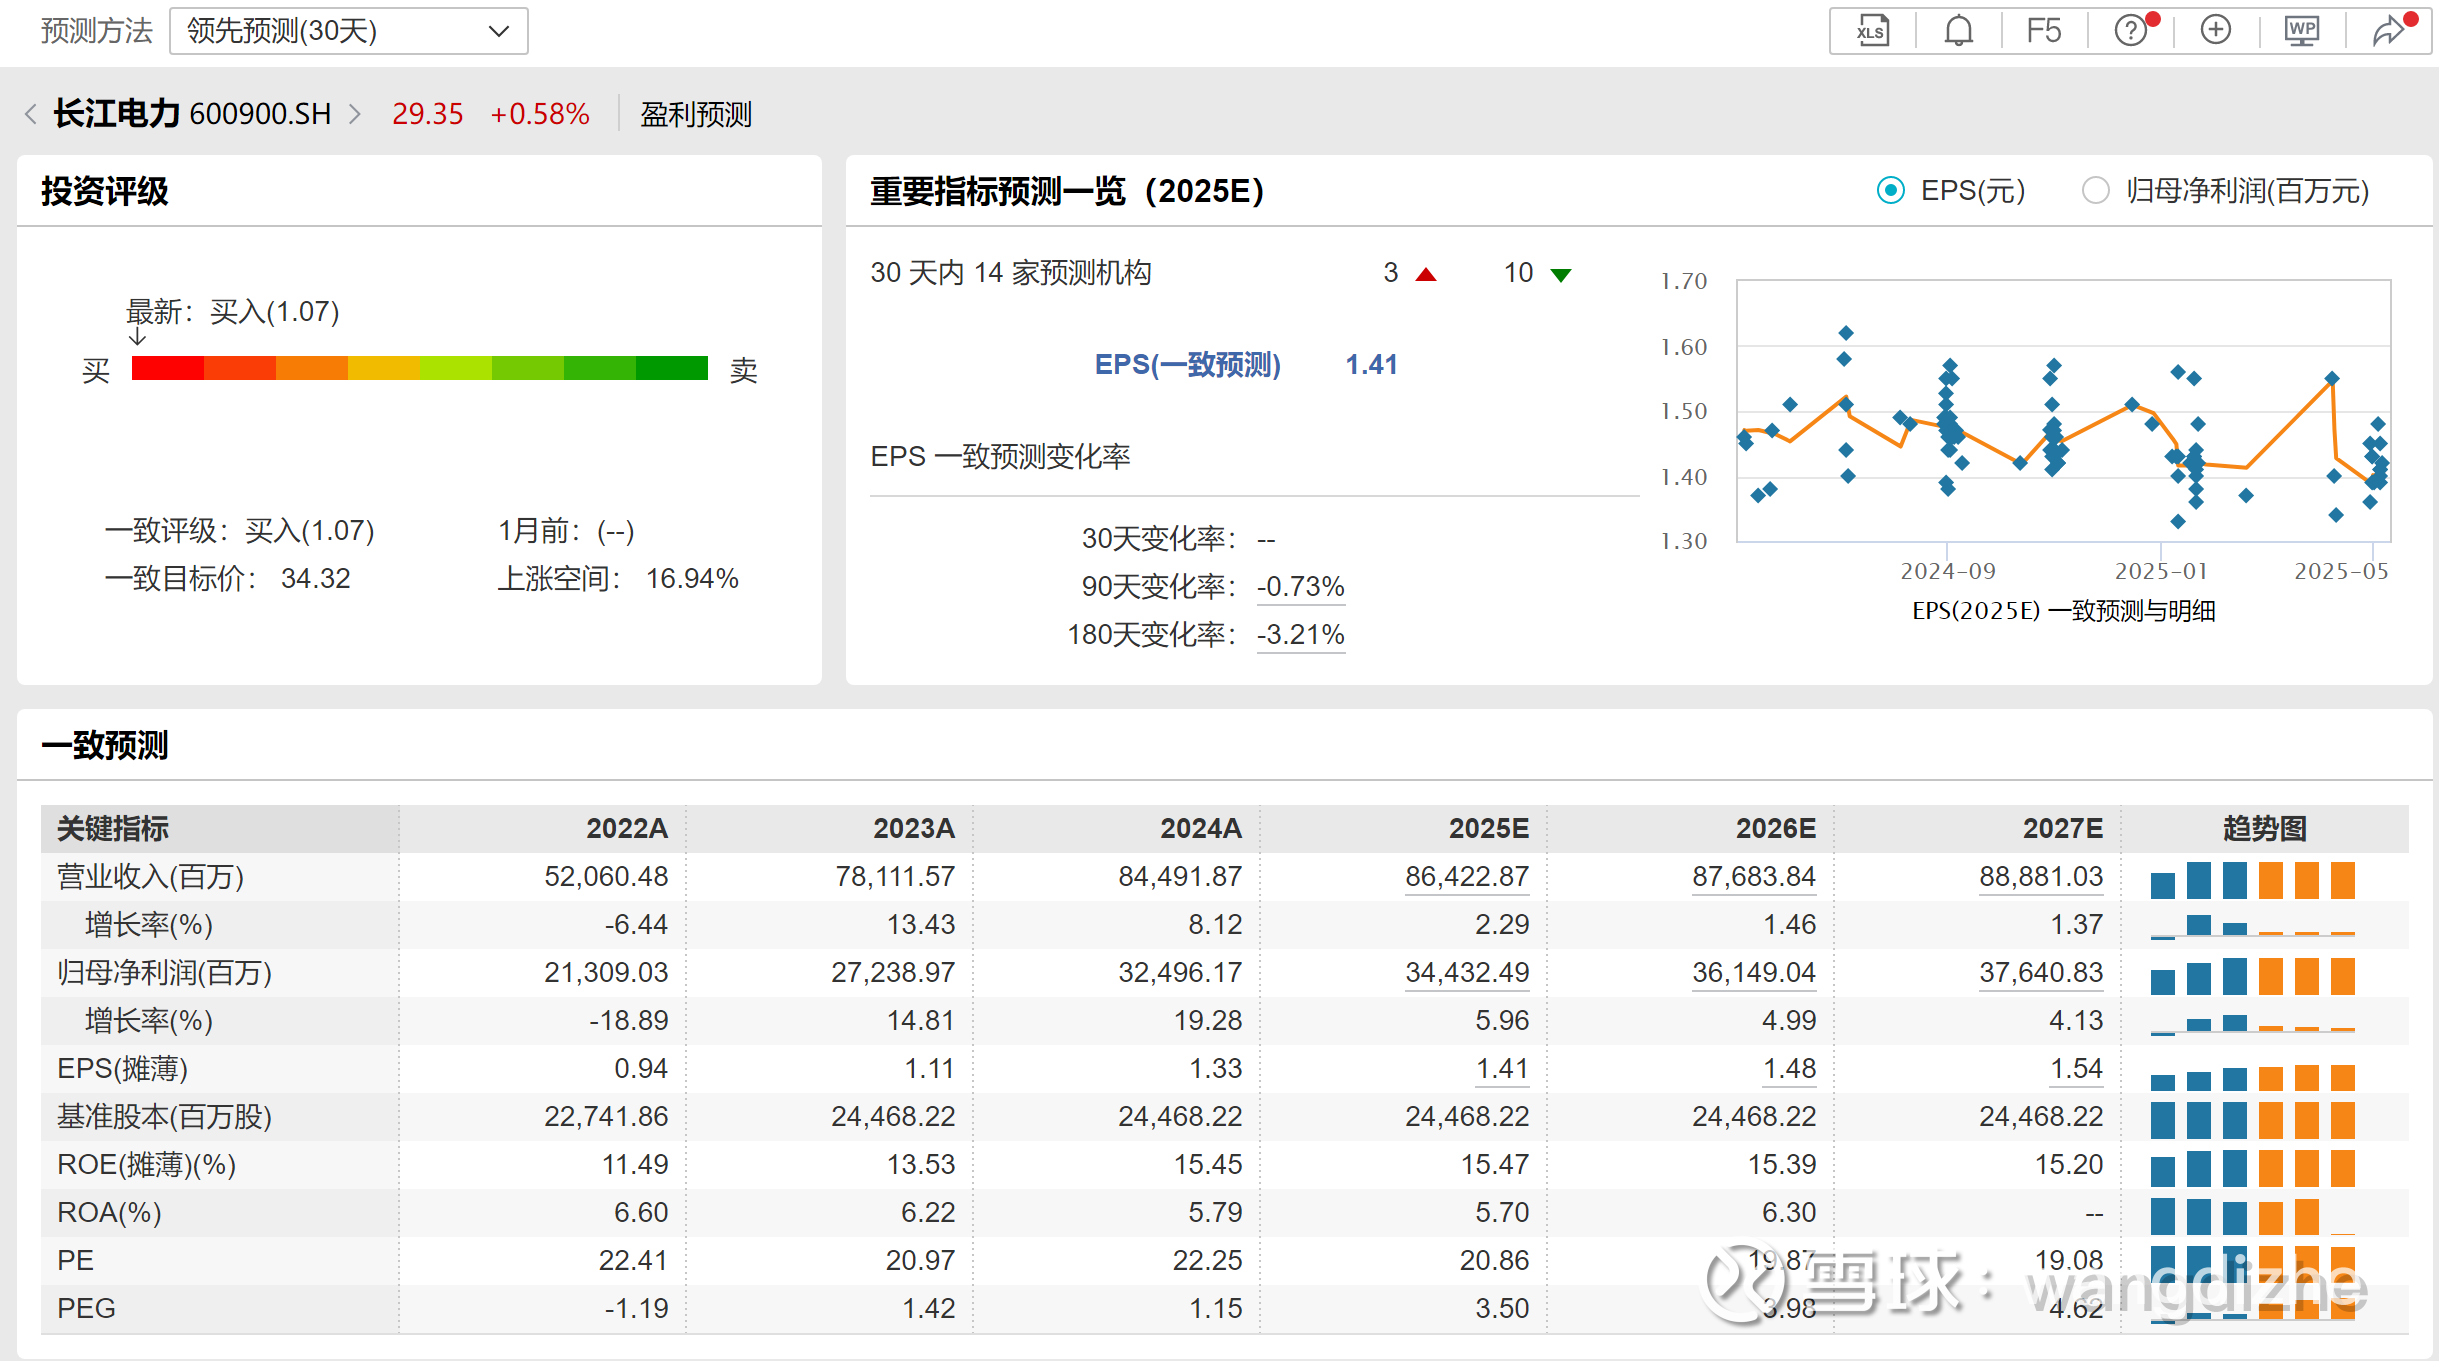This screenshot has width=2439, height=1361.
Task: Click the ROA trend bar chart
Action: click(2252, 1216)
